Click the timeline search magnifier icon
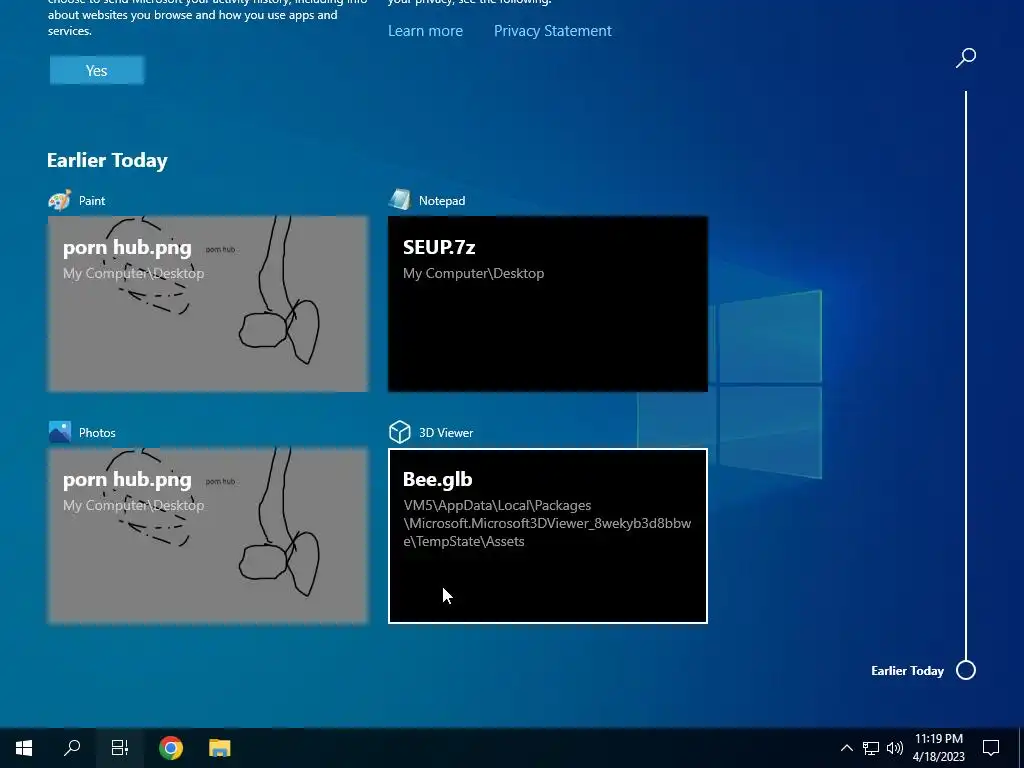This screenshot has height=768, width=1024. (966, 57)
